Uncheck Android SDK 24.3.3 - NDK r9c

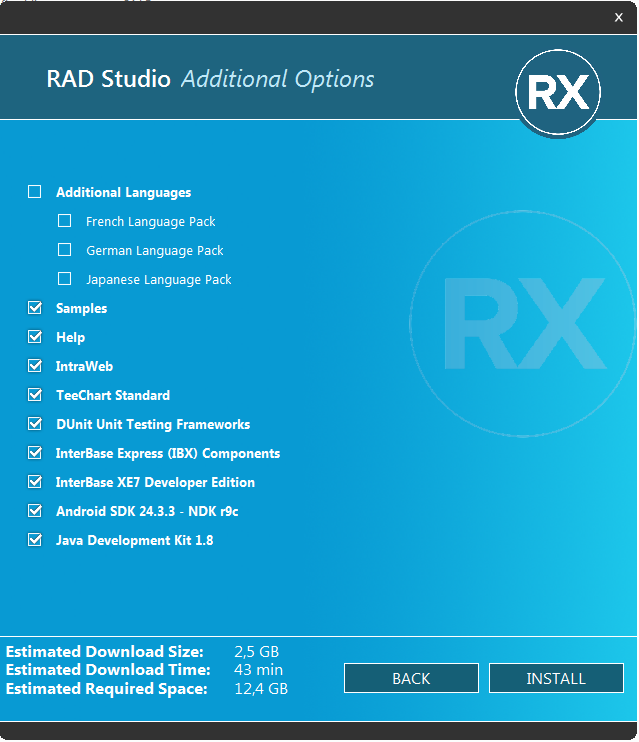(x=35, y=511)
